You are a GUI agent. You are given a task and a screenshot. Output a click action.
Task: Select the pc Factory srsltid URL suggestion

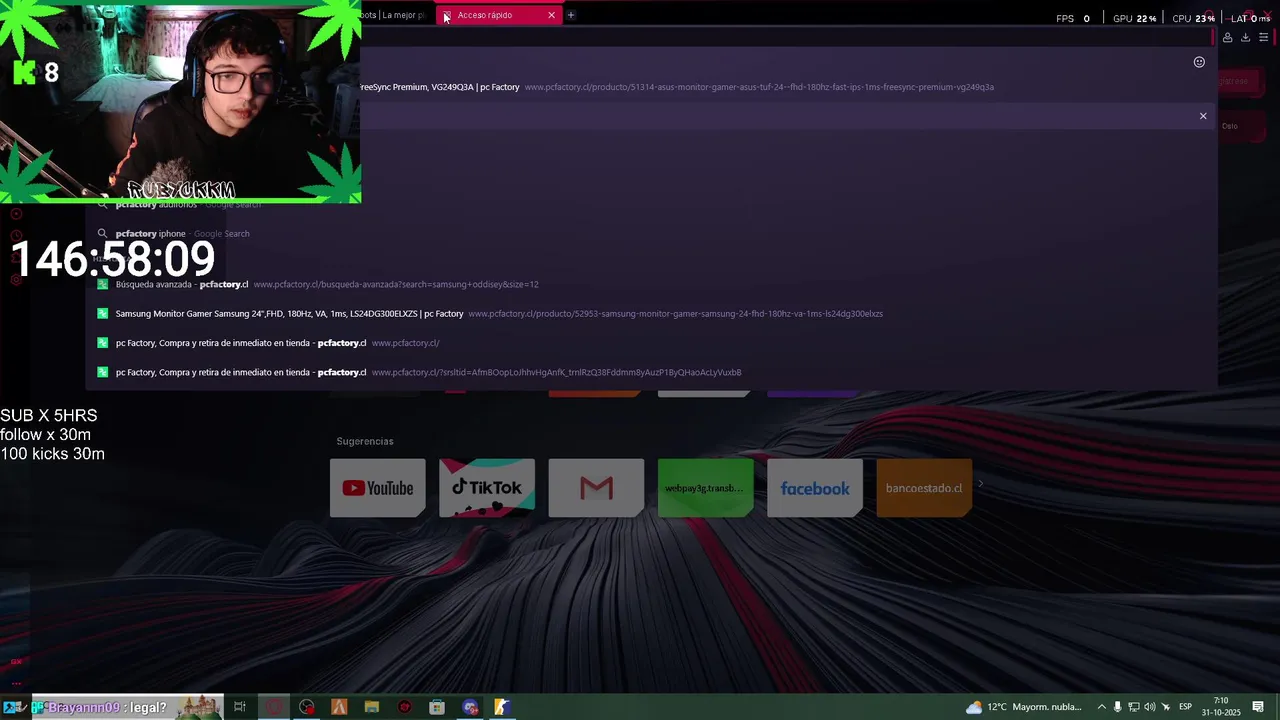[x=651, y=372]
